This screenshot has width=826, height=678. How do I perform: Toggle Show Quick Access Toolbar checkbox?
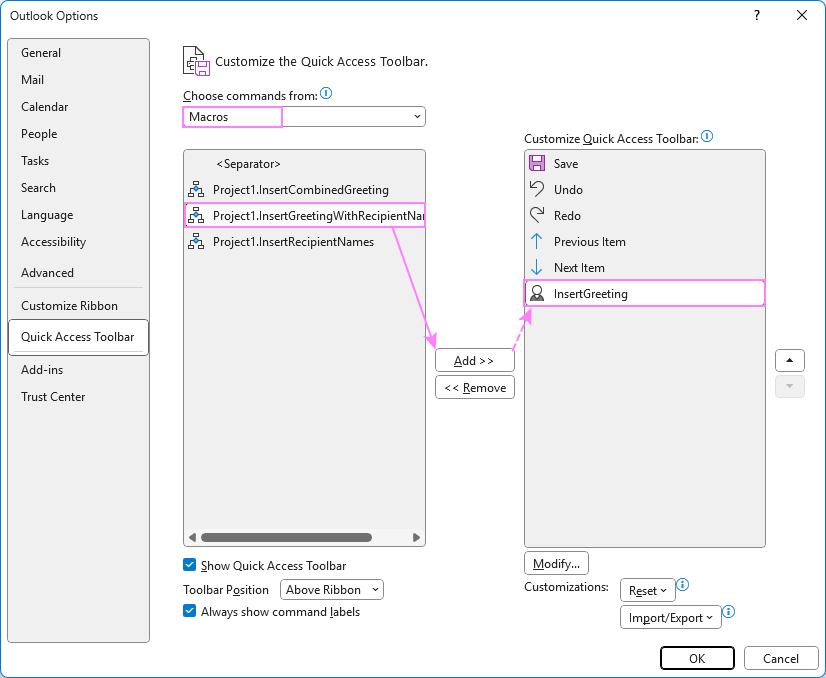[x=190, y=565]
